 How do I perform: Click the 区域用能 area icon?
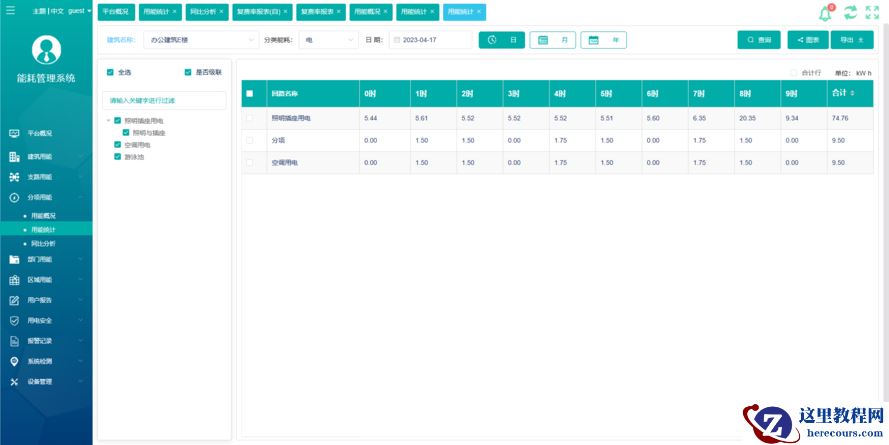(x=15, y=279)
